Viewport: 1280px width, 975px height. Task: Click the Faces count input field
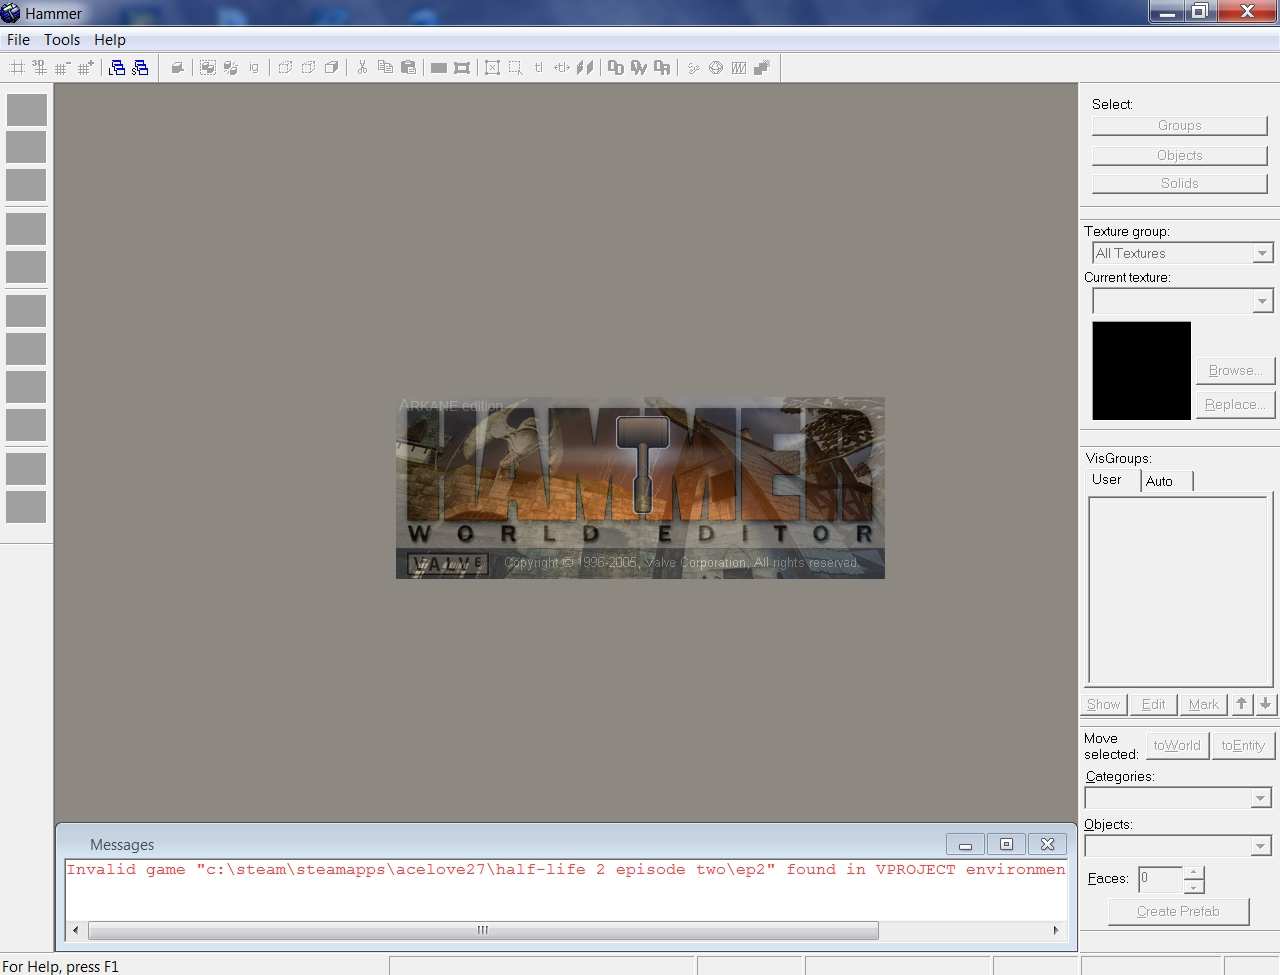coord(1160,879)
